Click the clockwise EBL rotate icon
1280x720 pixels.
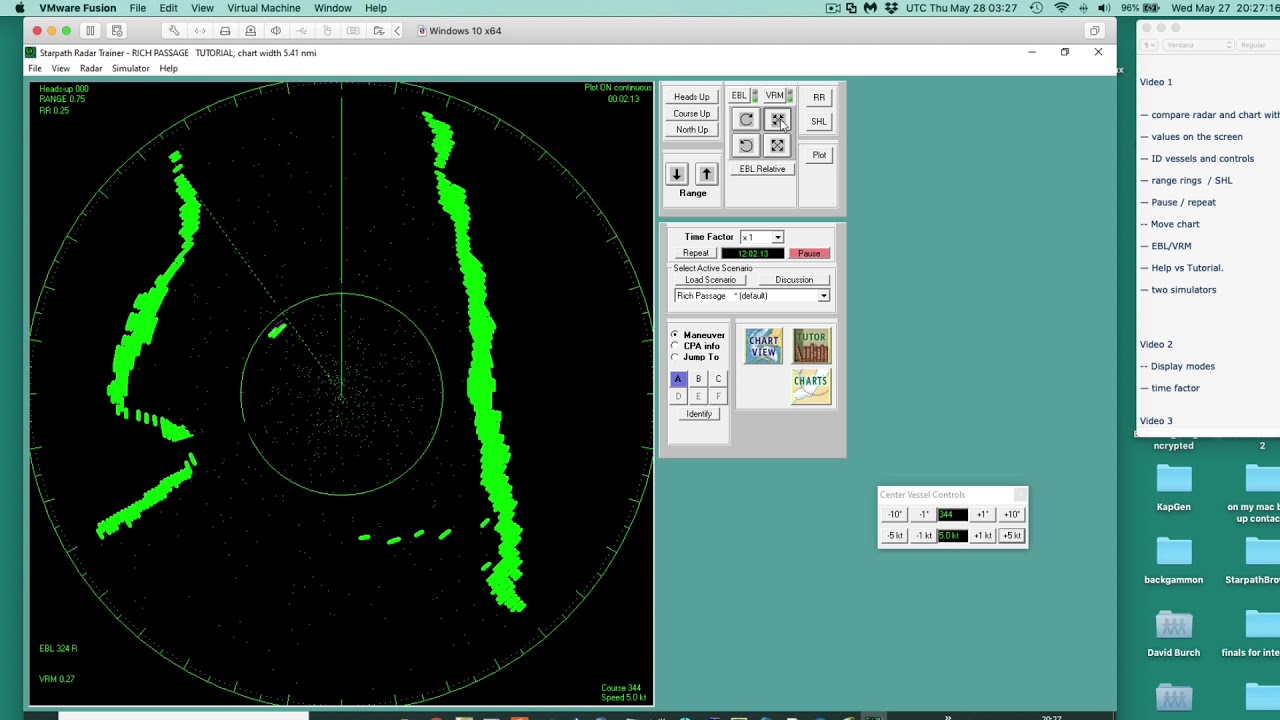point(746,120)
